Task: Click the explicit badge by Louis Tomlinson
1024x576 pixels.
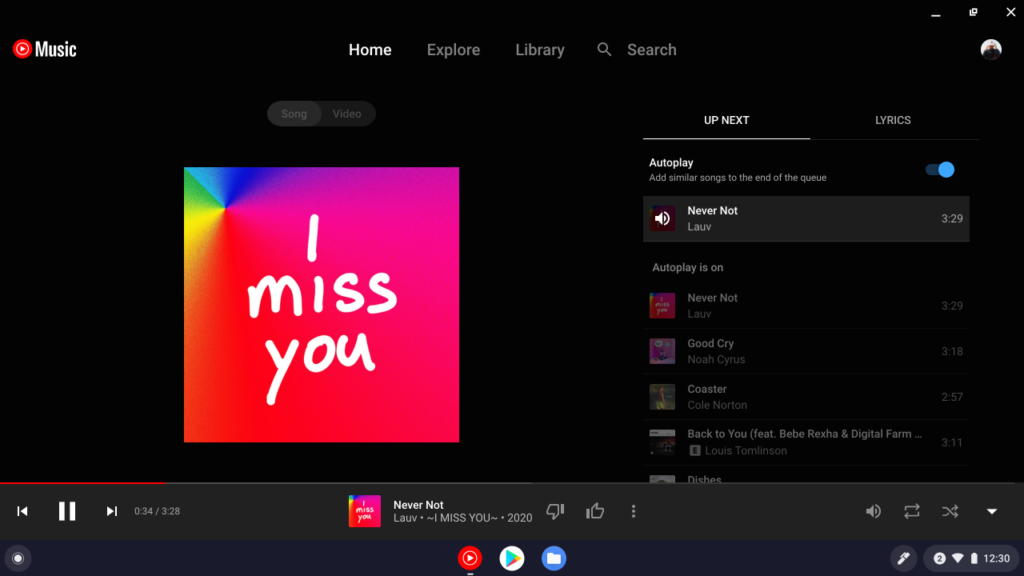Action: pos(695,451)
